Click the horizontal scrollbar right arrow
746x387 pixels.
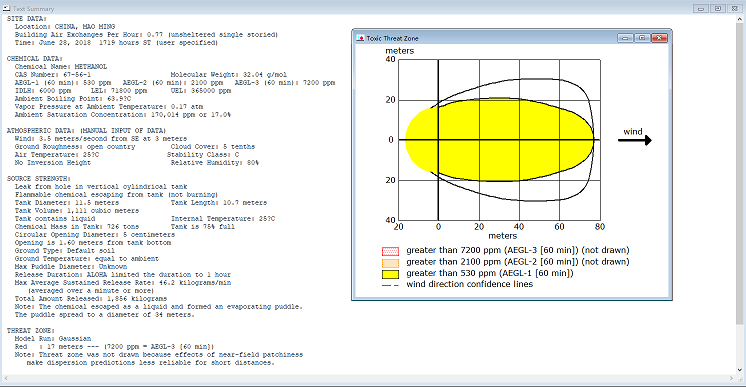(x=731, y=378)
